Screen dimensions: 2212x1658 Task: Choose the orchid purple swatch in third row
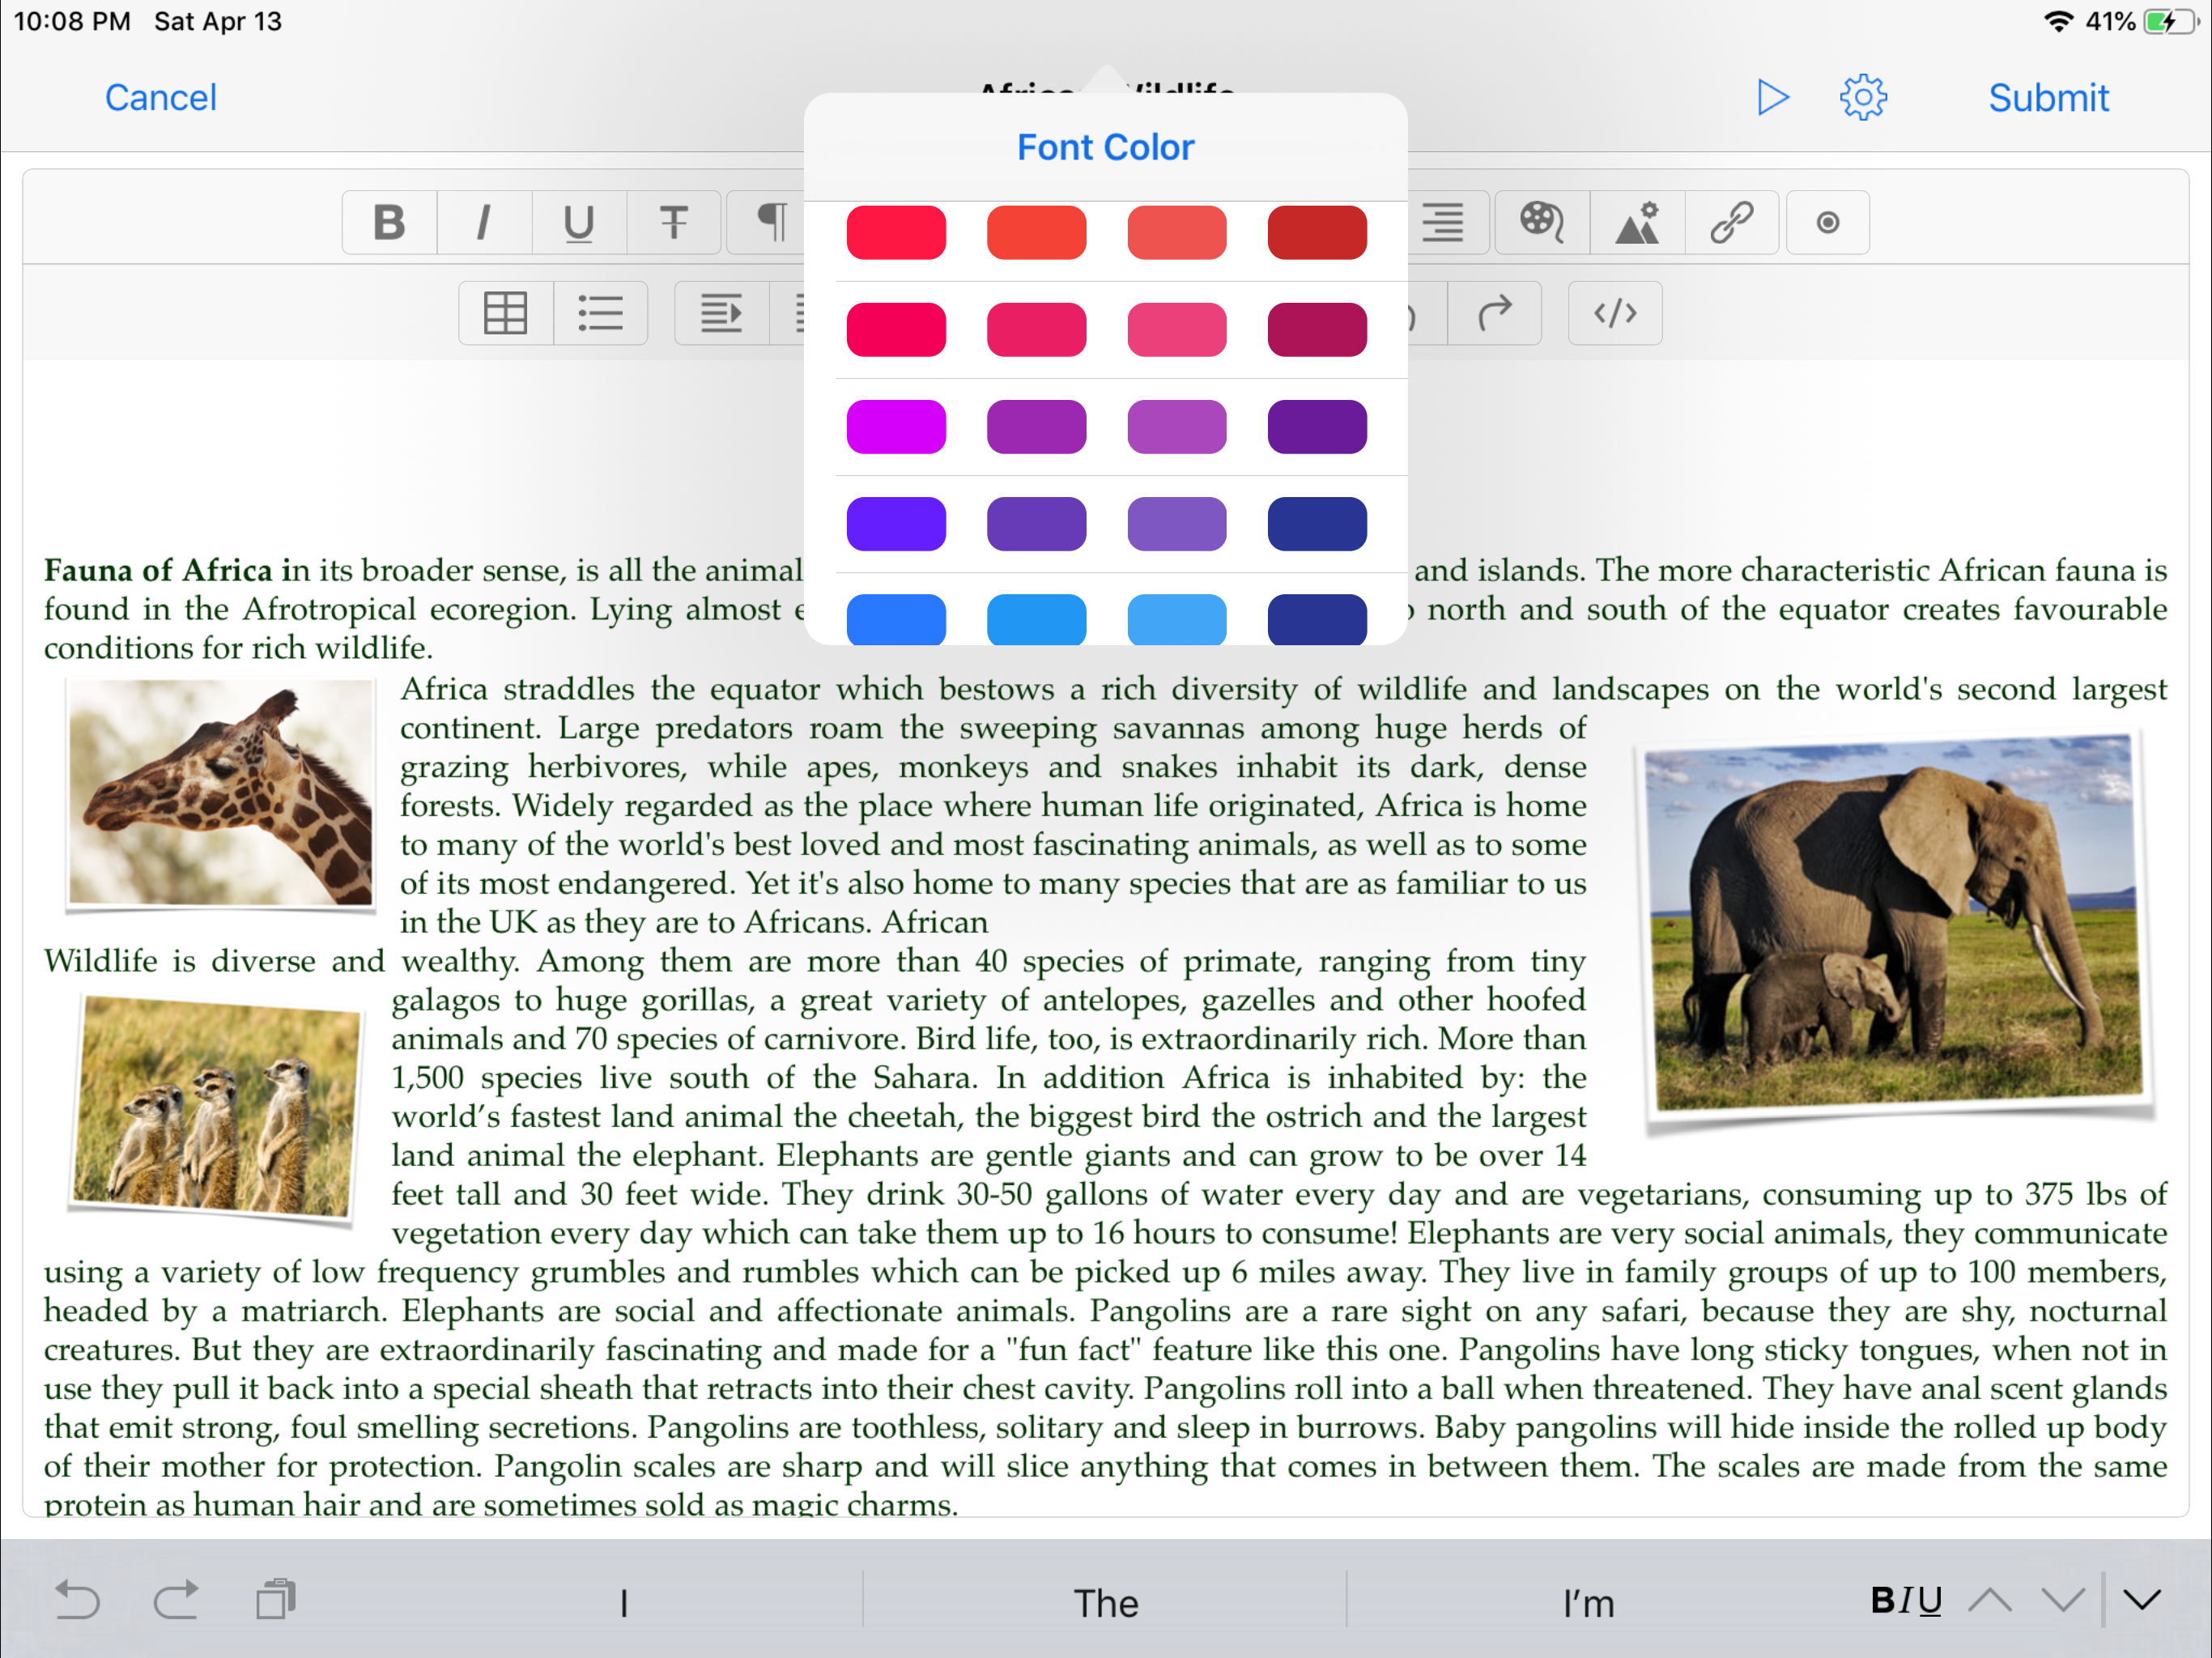tap(1177, 427)
